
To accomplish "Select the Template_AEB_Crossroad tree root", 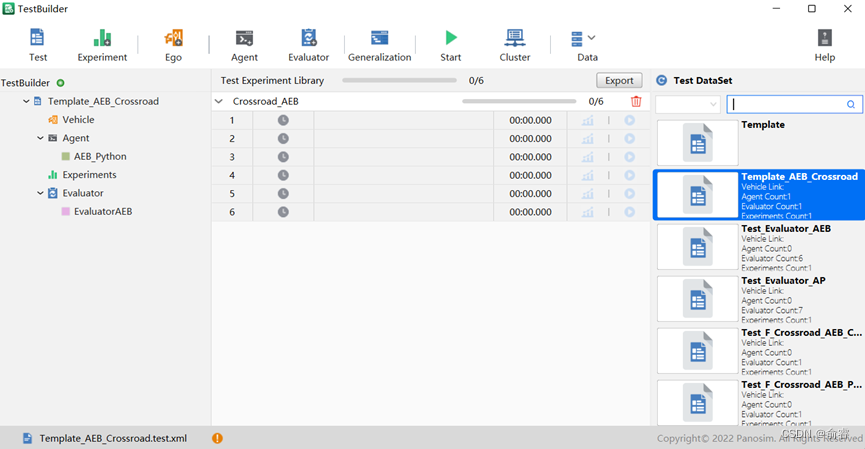I will click(103, 101).
